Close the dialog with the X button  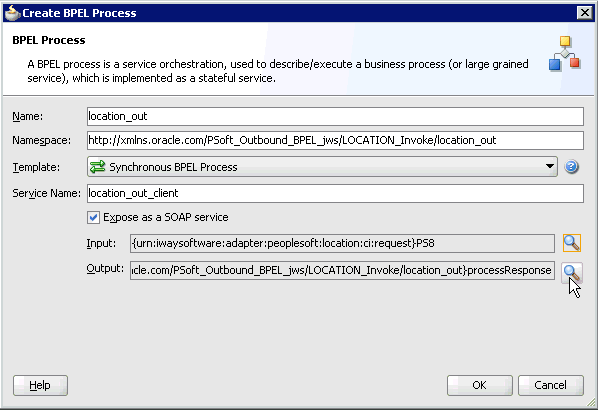coord(584,13)
